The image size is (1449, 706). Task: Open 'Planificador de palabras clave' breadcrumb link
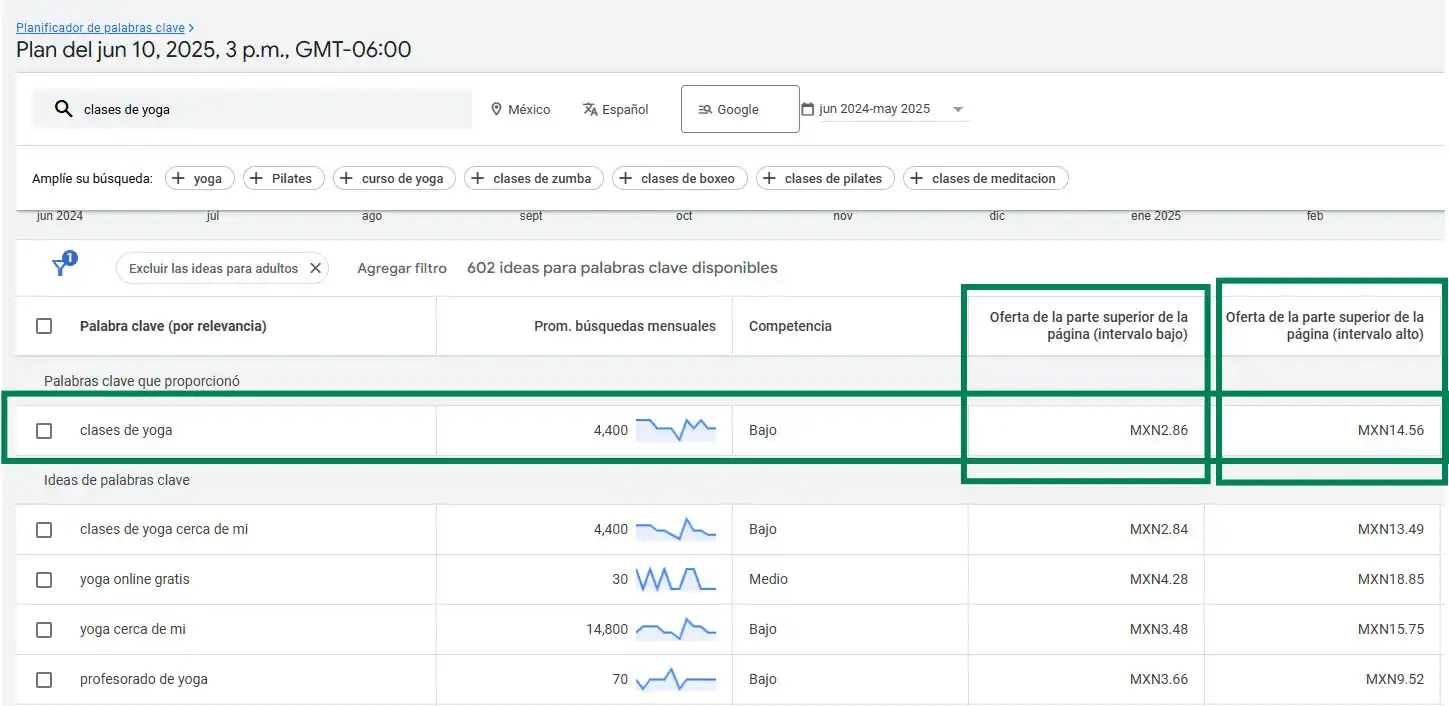(100, 28)
